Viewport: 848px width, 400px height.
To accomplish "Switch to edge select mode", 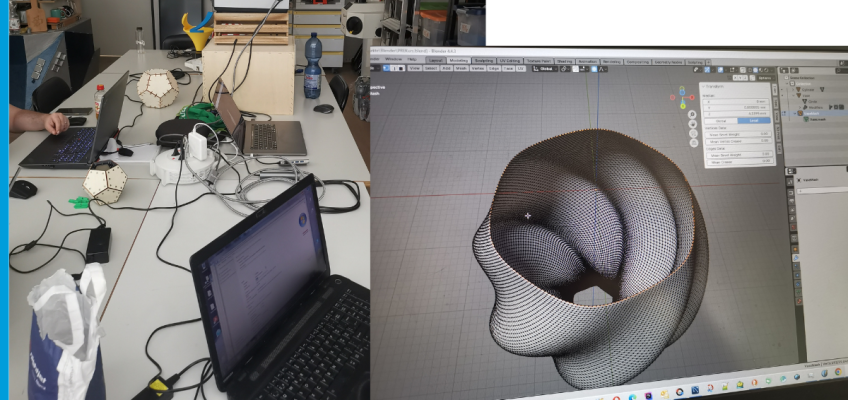I will point(394,68).
